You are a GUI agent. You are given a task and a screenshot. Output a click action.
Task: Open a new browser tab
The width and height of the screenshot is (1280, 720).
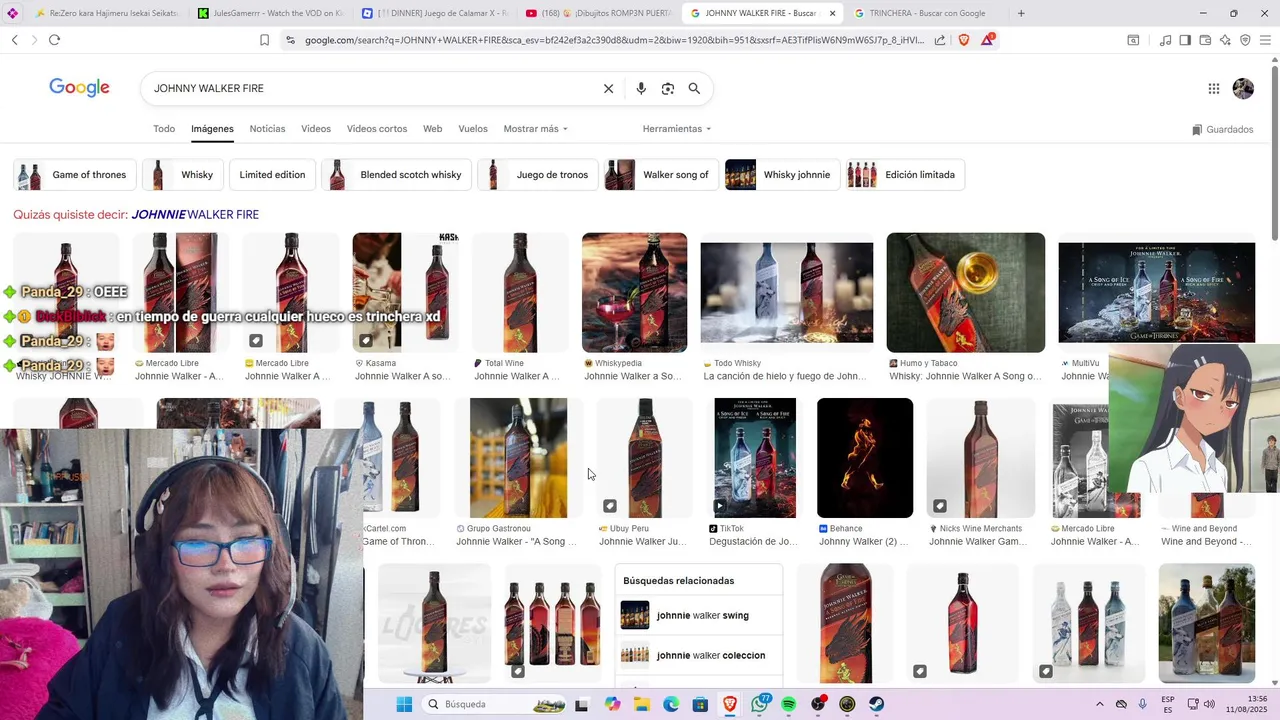pos(1021,13)
